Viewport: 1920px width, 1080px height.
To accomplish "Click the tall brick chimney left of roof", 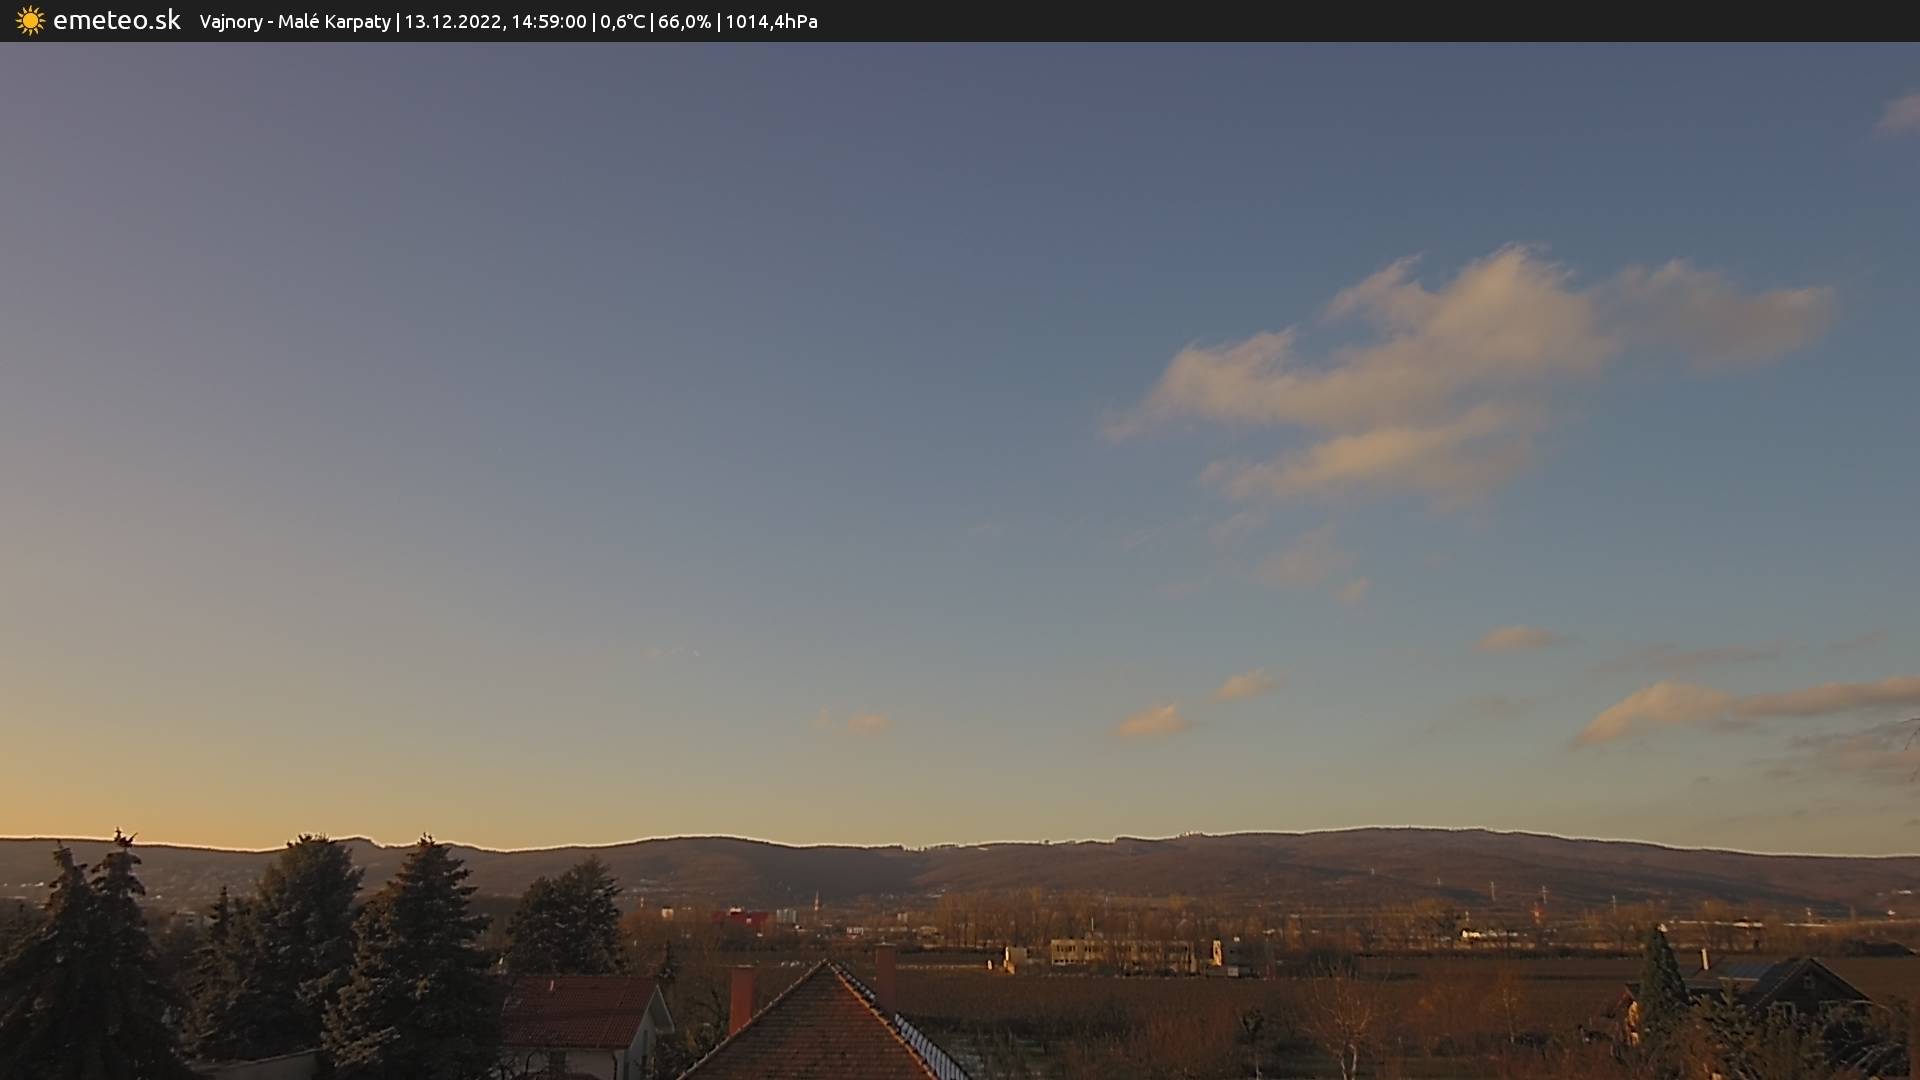I will click(x=741, y=998).
